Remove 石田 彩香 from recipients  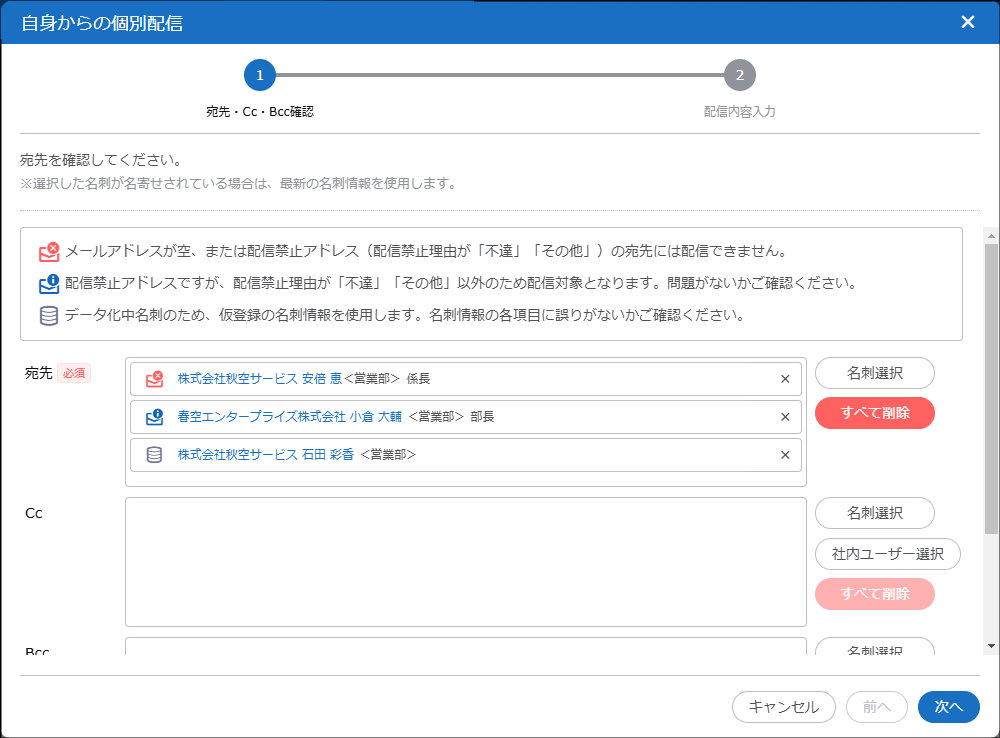coord(785,455)
